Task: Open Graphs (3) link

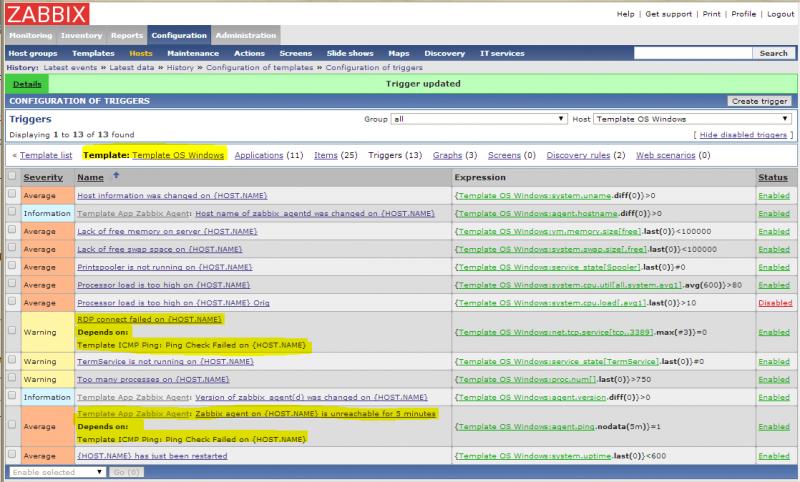Action: click(x=447, y=155)
